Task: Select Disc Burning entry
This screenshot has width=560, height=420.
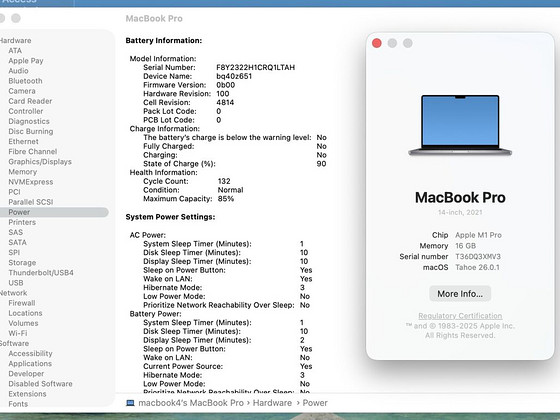Action: (31, 131)
